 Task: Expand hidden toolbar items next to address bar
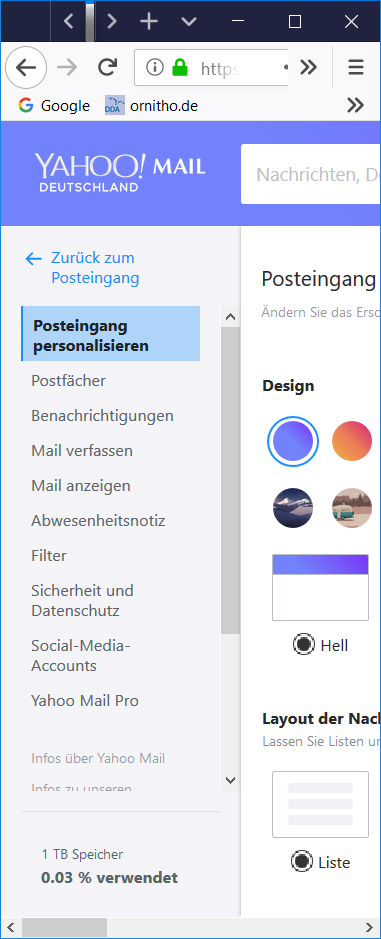tap(308, 68)
